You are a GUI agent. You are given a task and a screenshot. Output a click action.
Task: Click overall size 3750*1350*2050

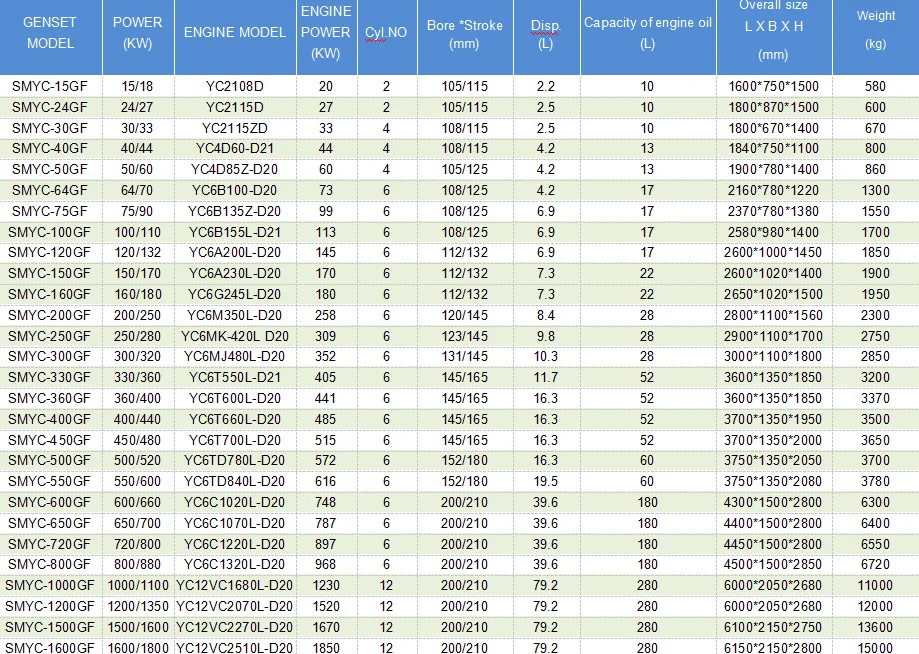point(773,461)
